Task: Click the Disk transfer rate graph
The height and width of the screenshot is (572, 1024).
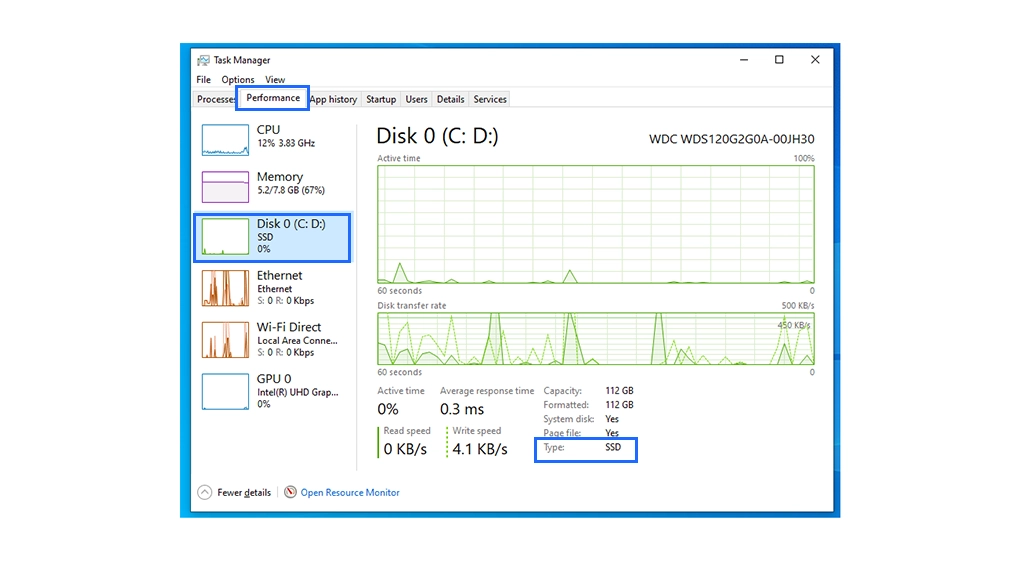Action: coord(595,338)
